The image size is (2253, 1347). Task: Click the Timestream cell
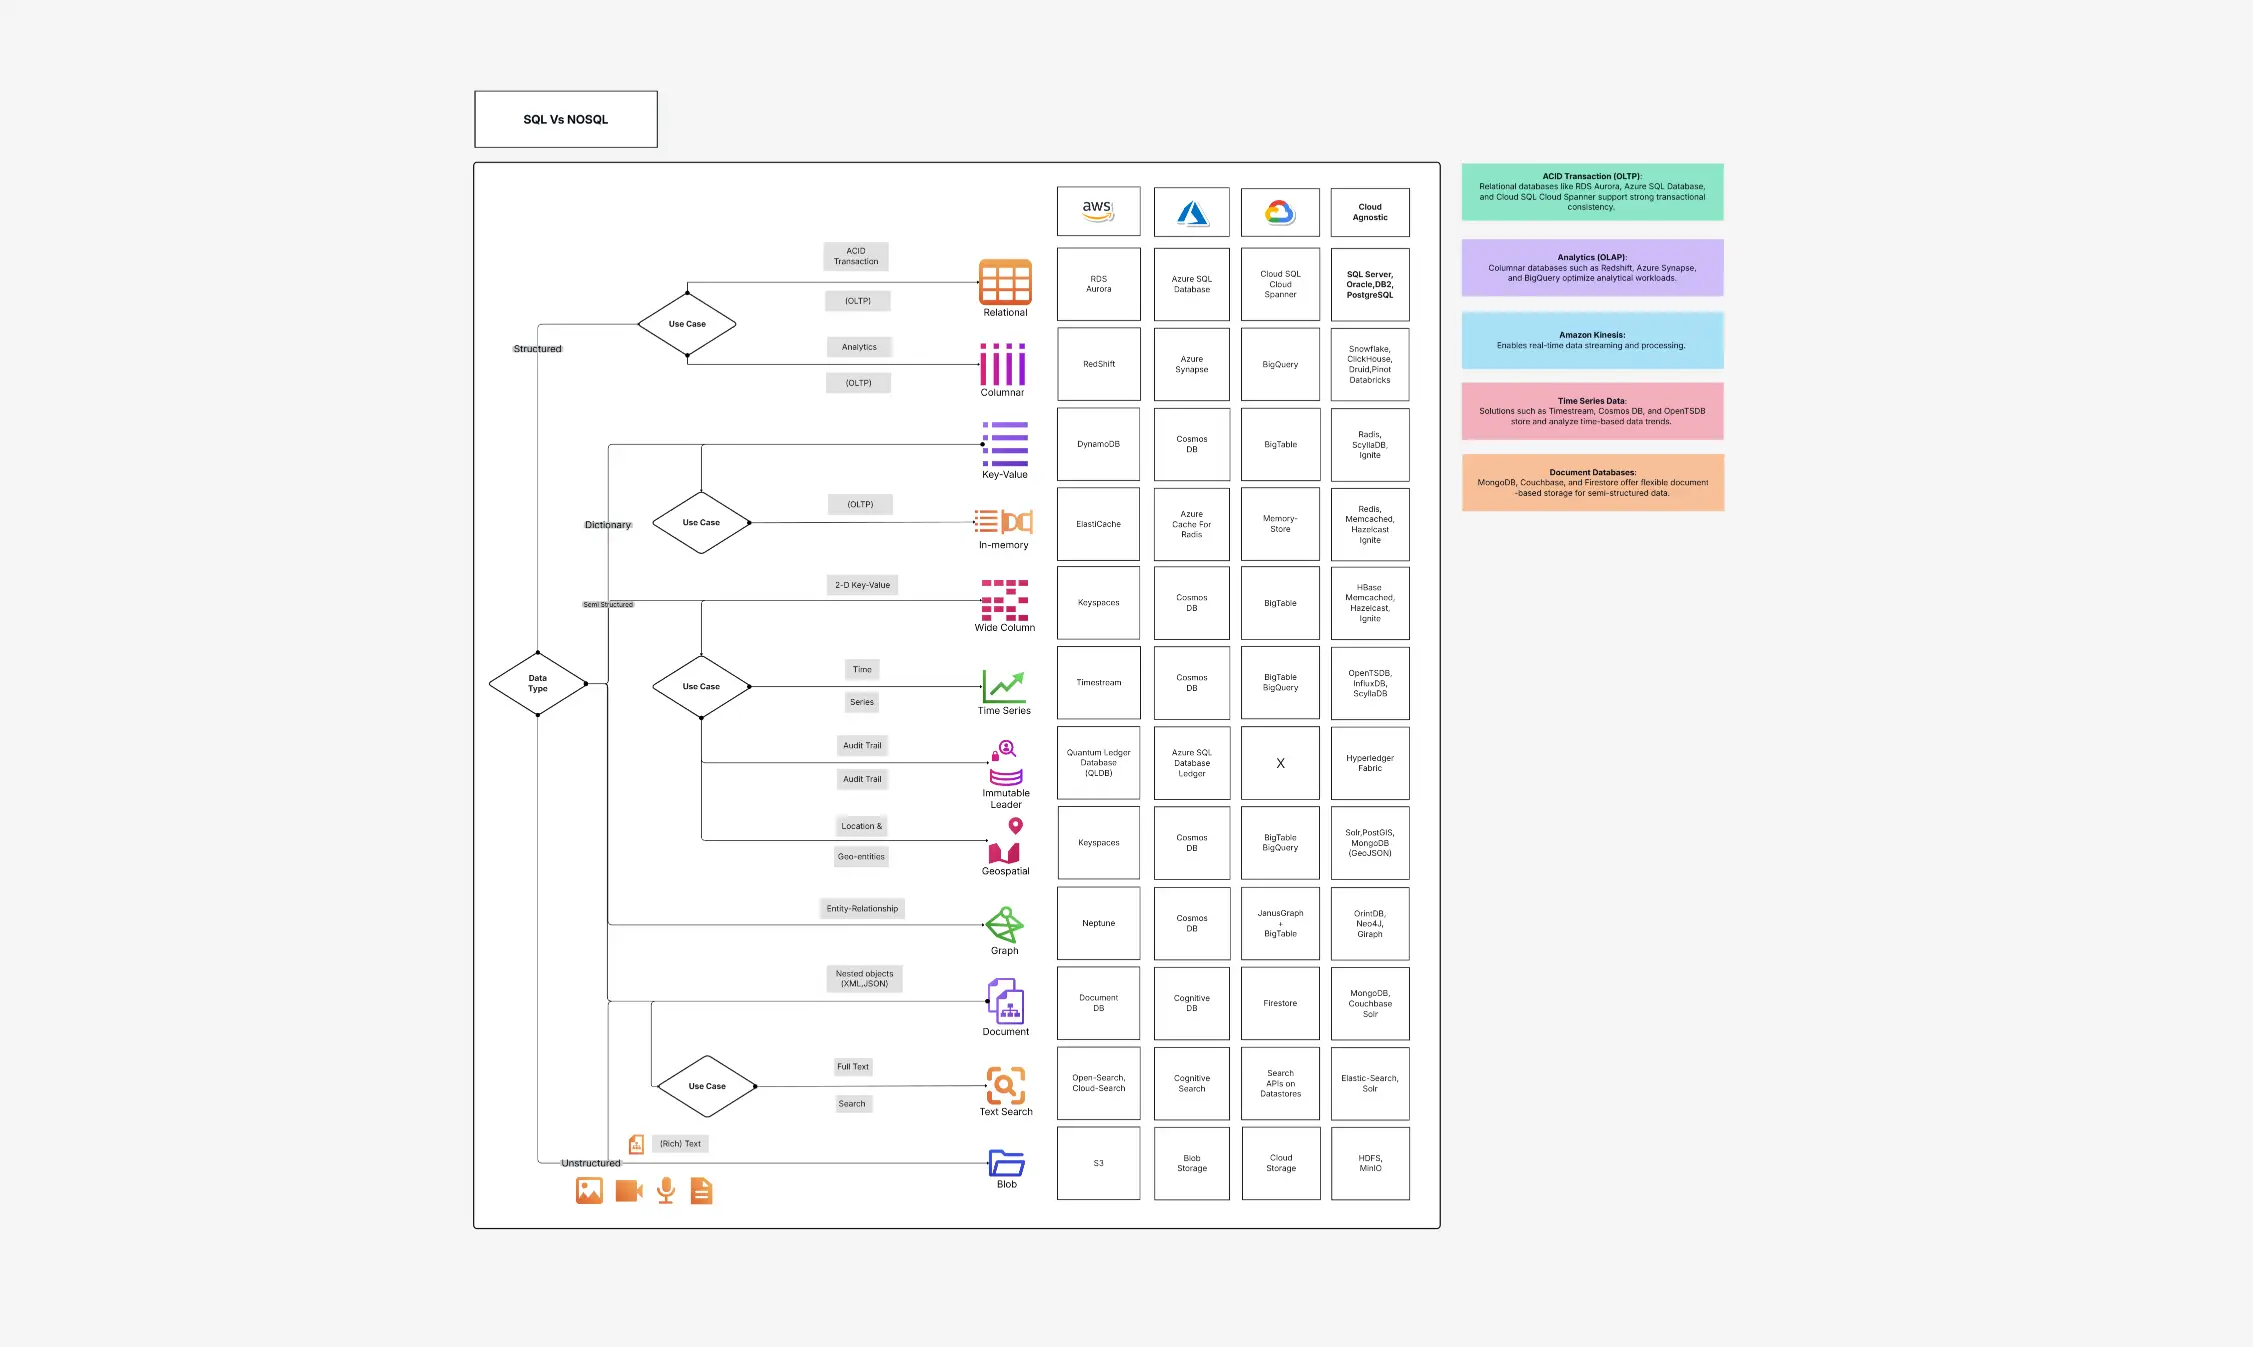coord(1098,683)
